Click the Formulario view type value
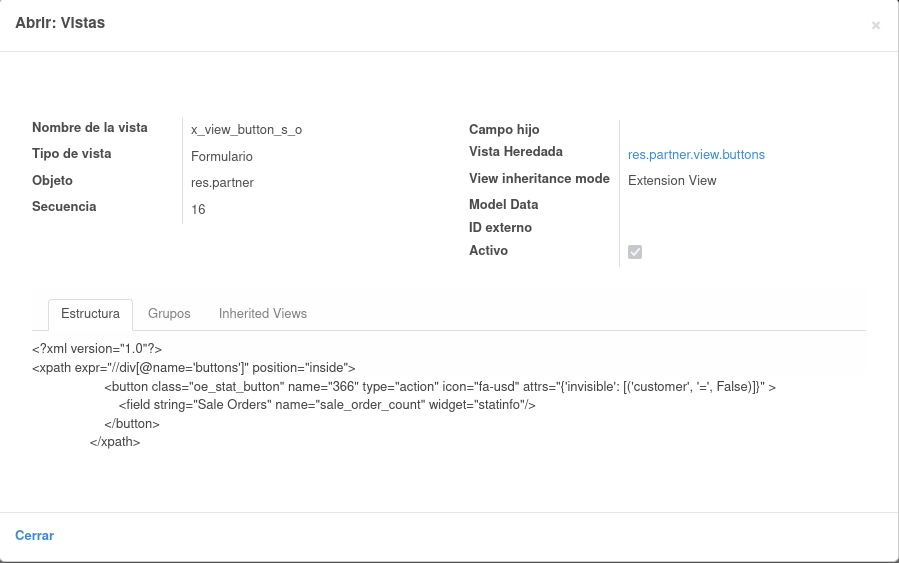 click(222, 157)
